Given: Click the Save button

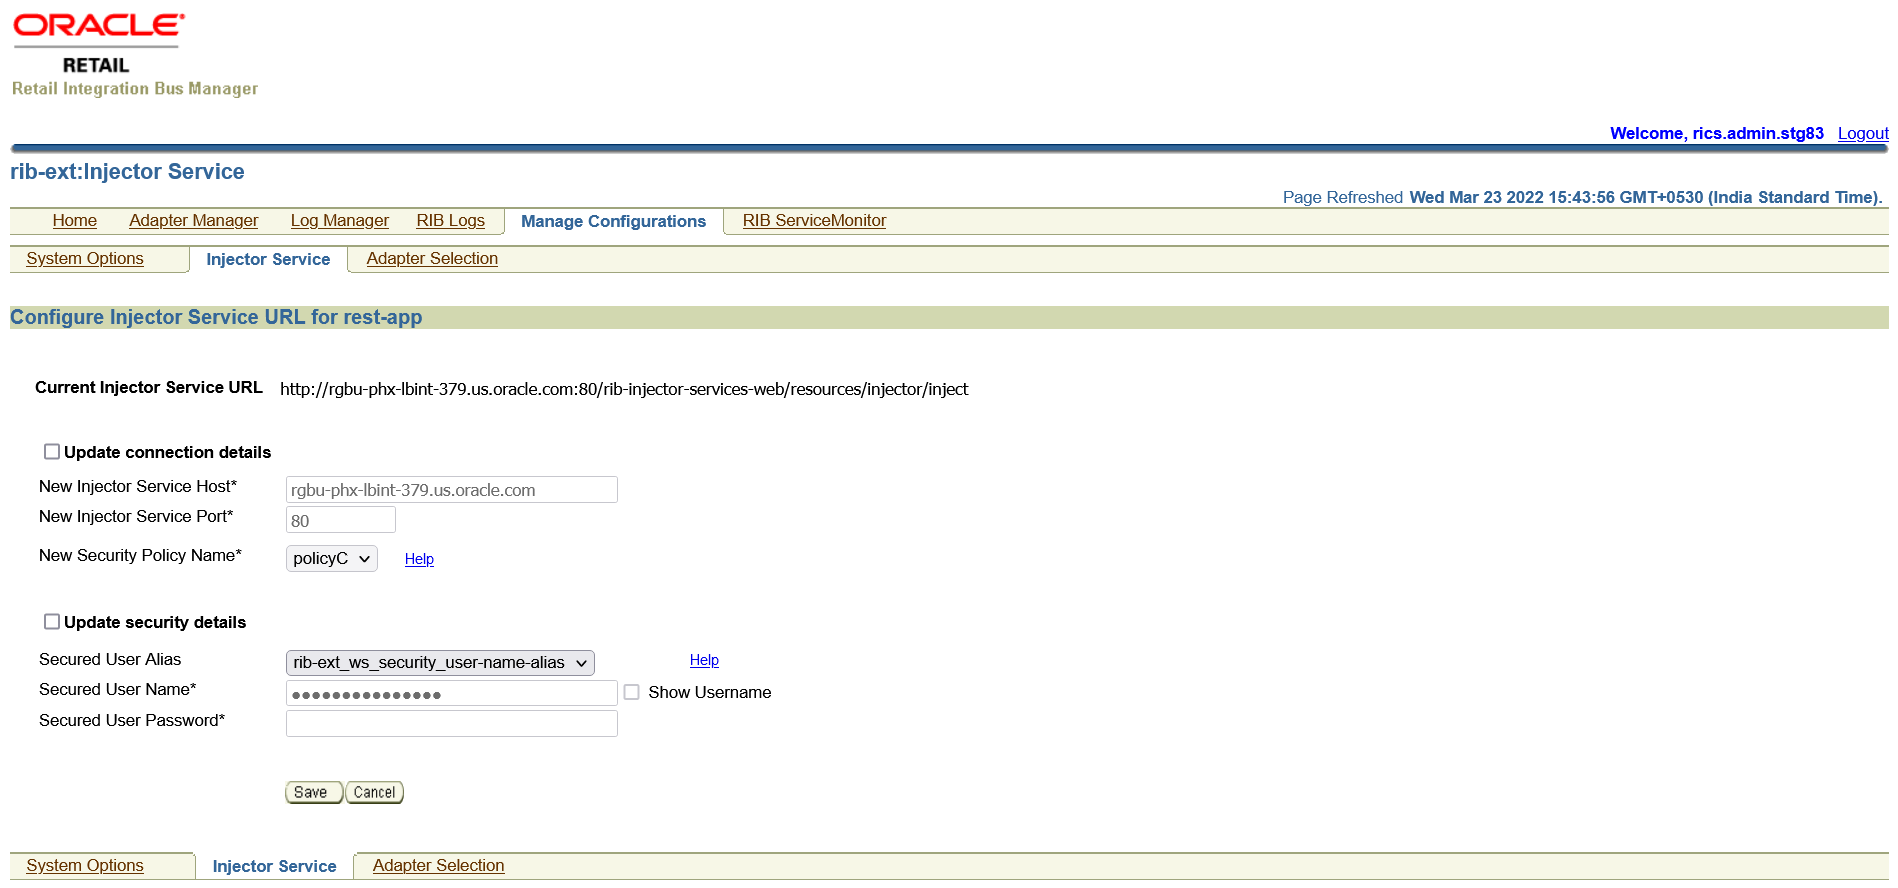Looking at the screenshot, I should click(314, 792).
